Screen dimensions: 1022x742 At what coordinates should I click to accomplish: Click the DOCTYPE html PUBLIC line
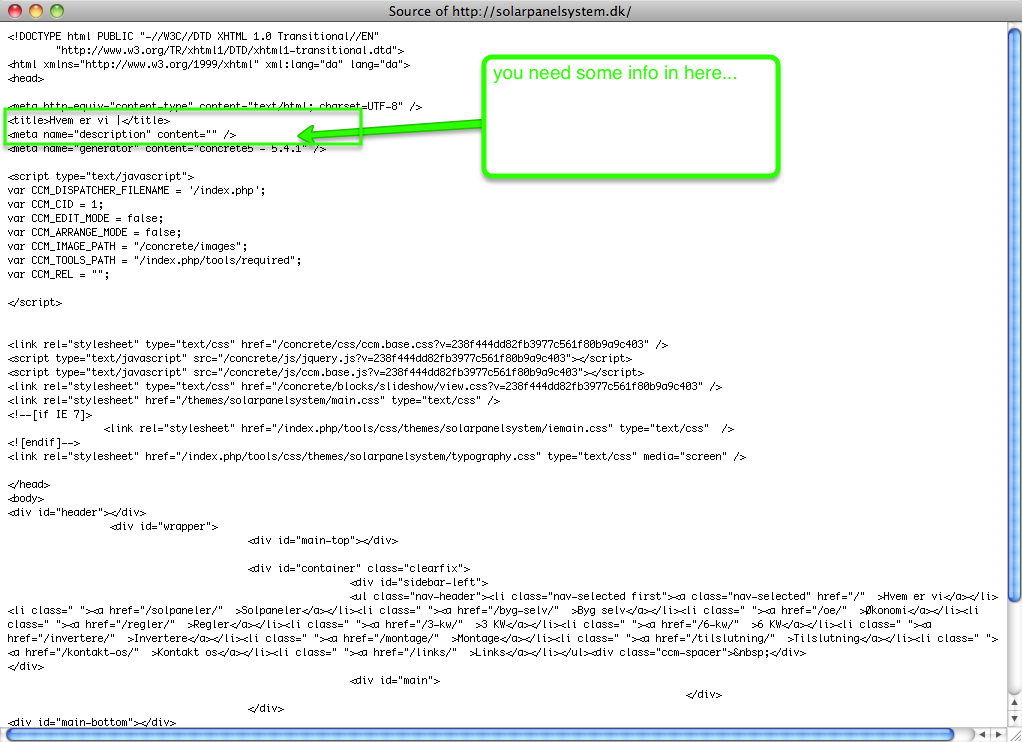coord(194,37)
